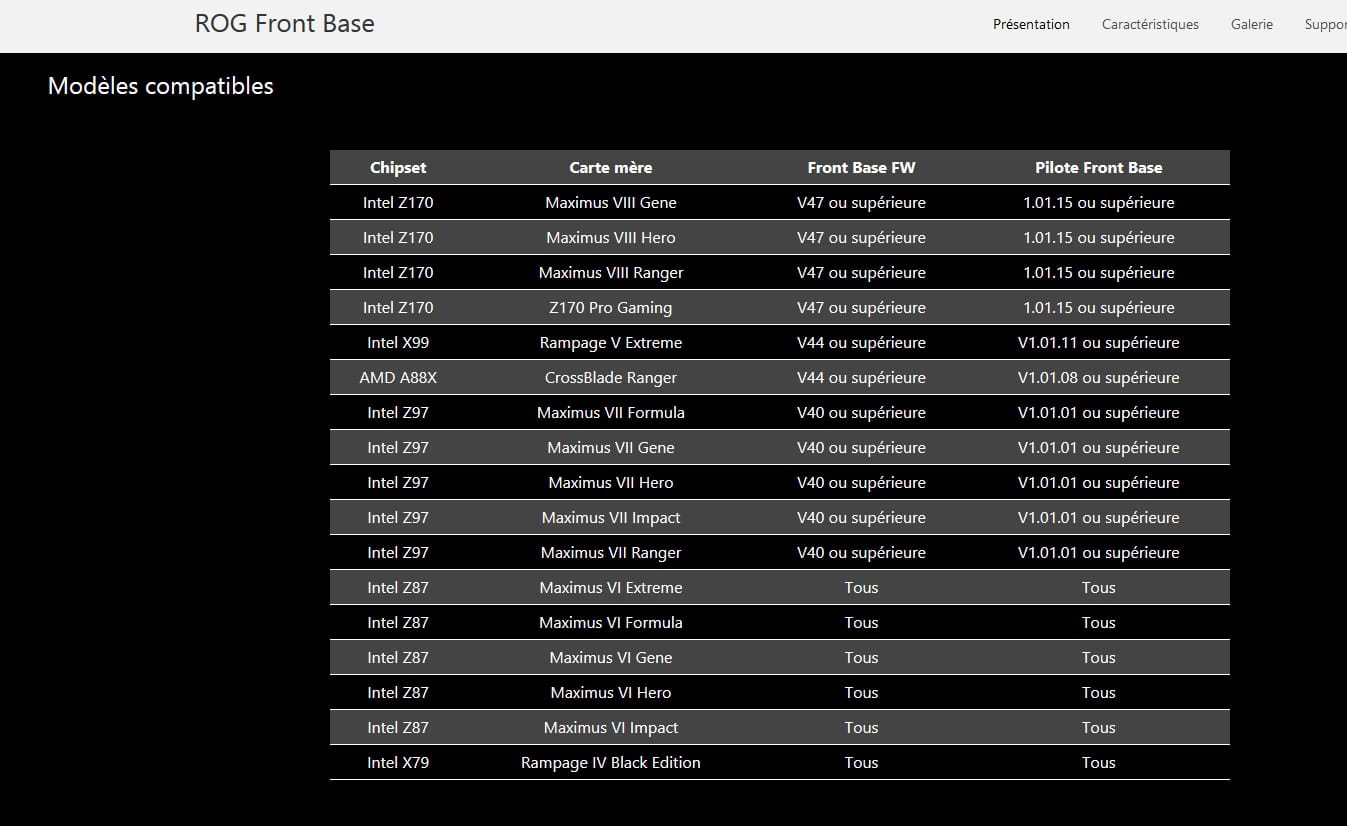Click the Intel X79 chipset cell
The image size is (1347, 826).
point(398,763)
